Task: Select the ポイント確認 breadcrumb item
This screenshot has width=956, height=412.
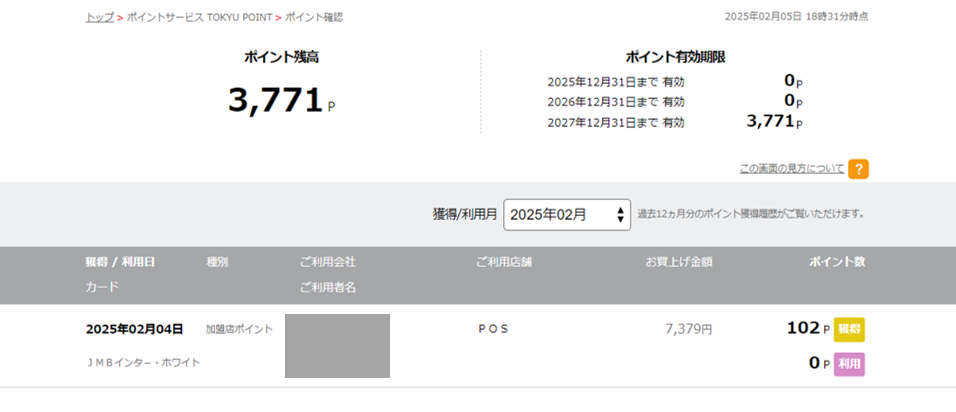Action: [314, 17]
